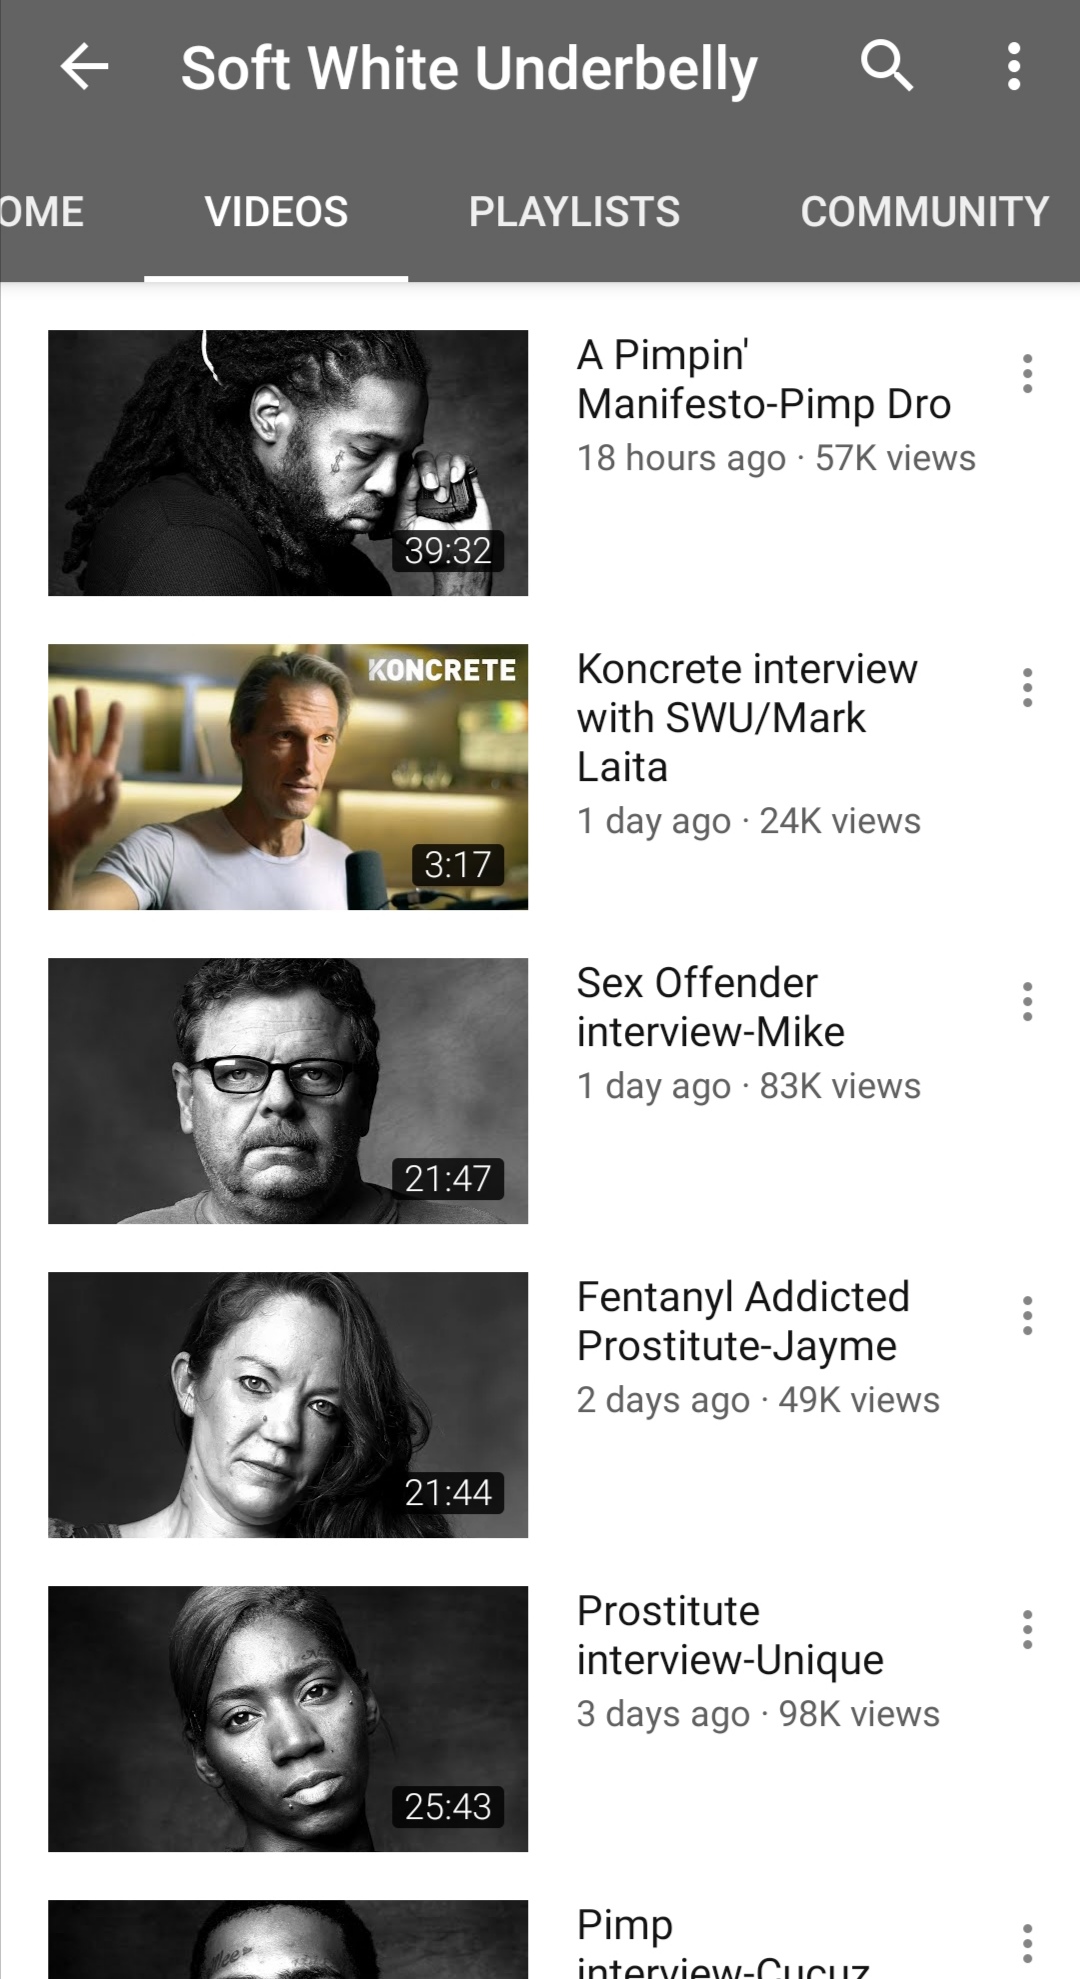Open options for A Pimpin' Manifesto video
The width and height of the screenshot is (1080, 1979).
[1027, 373]
